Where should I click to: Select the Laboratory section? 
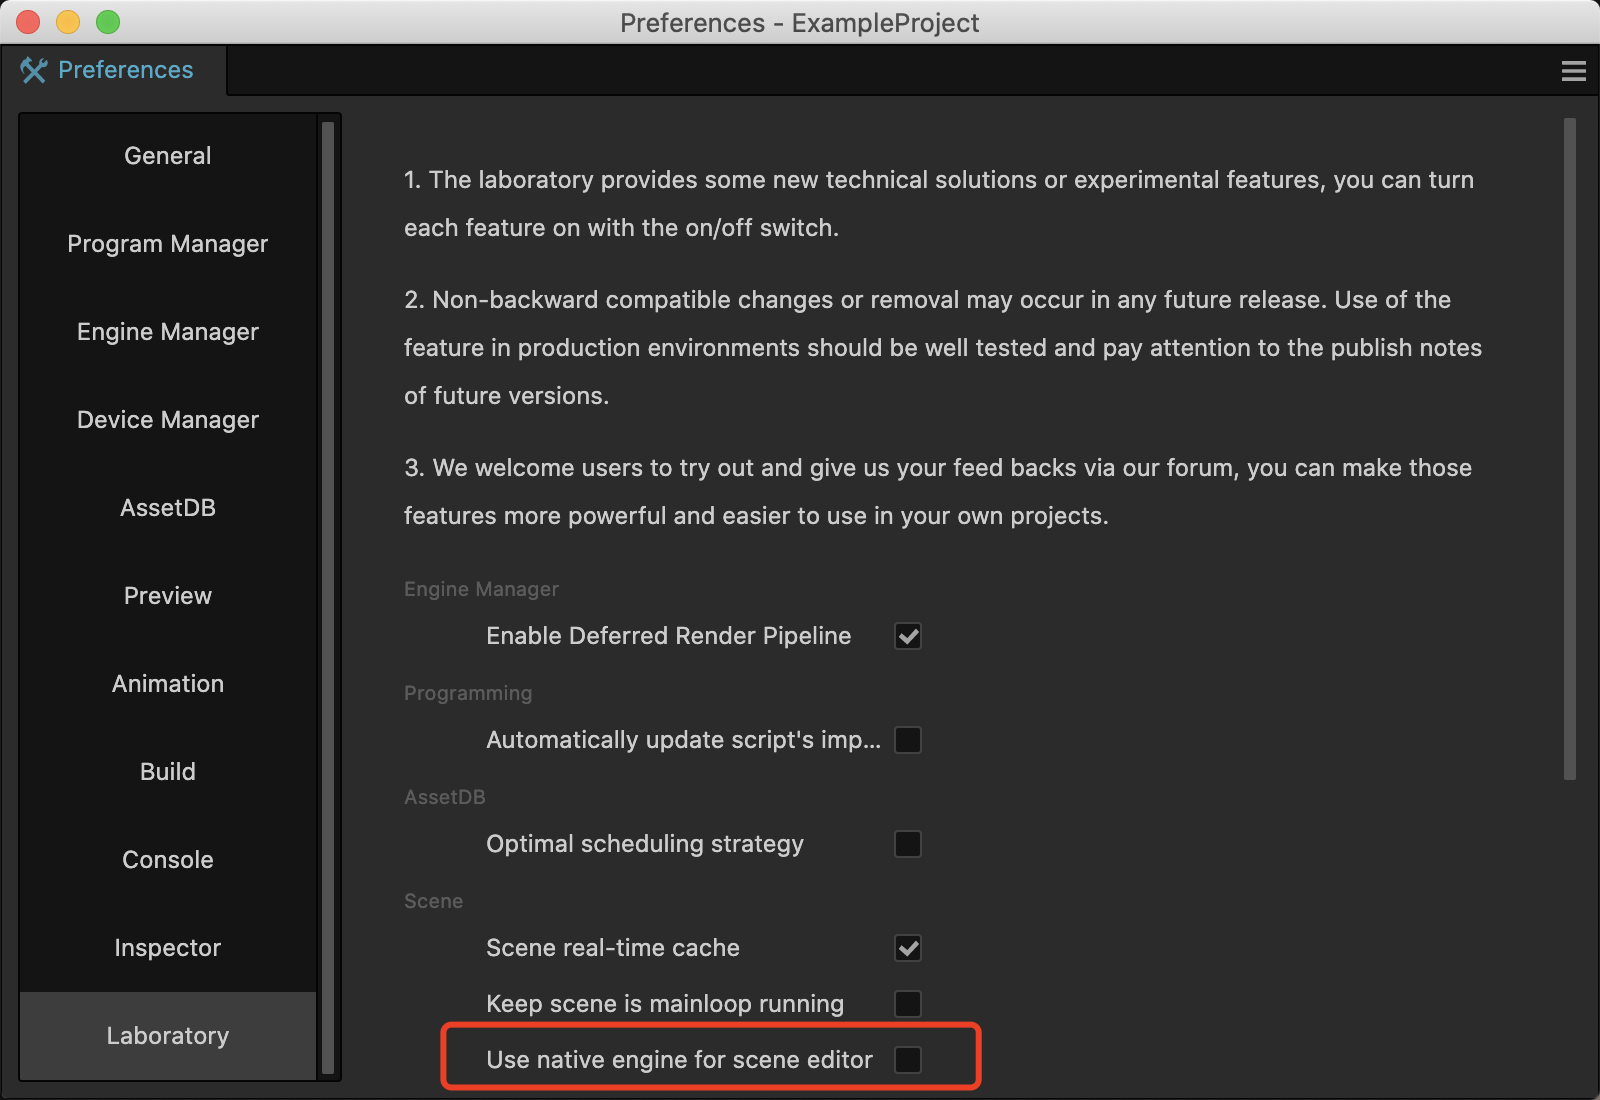click(x=168, y=1036)
